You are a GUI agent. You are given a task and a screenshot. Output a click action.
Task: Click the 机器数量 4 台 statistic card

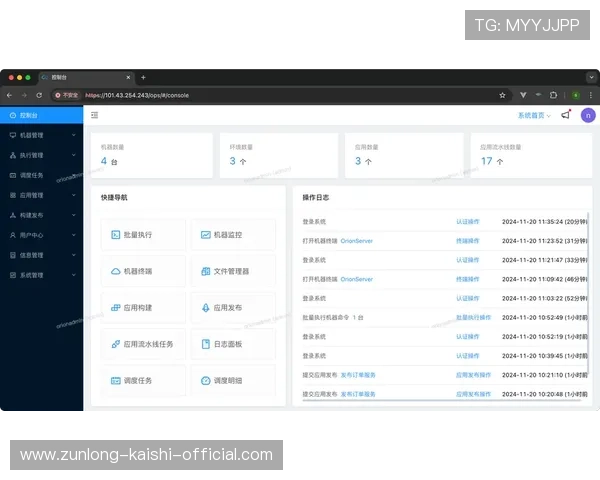(x=152, y=155)
